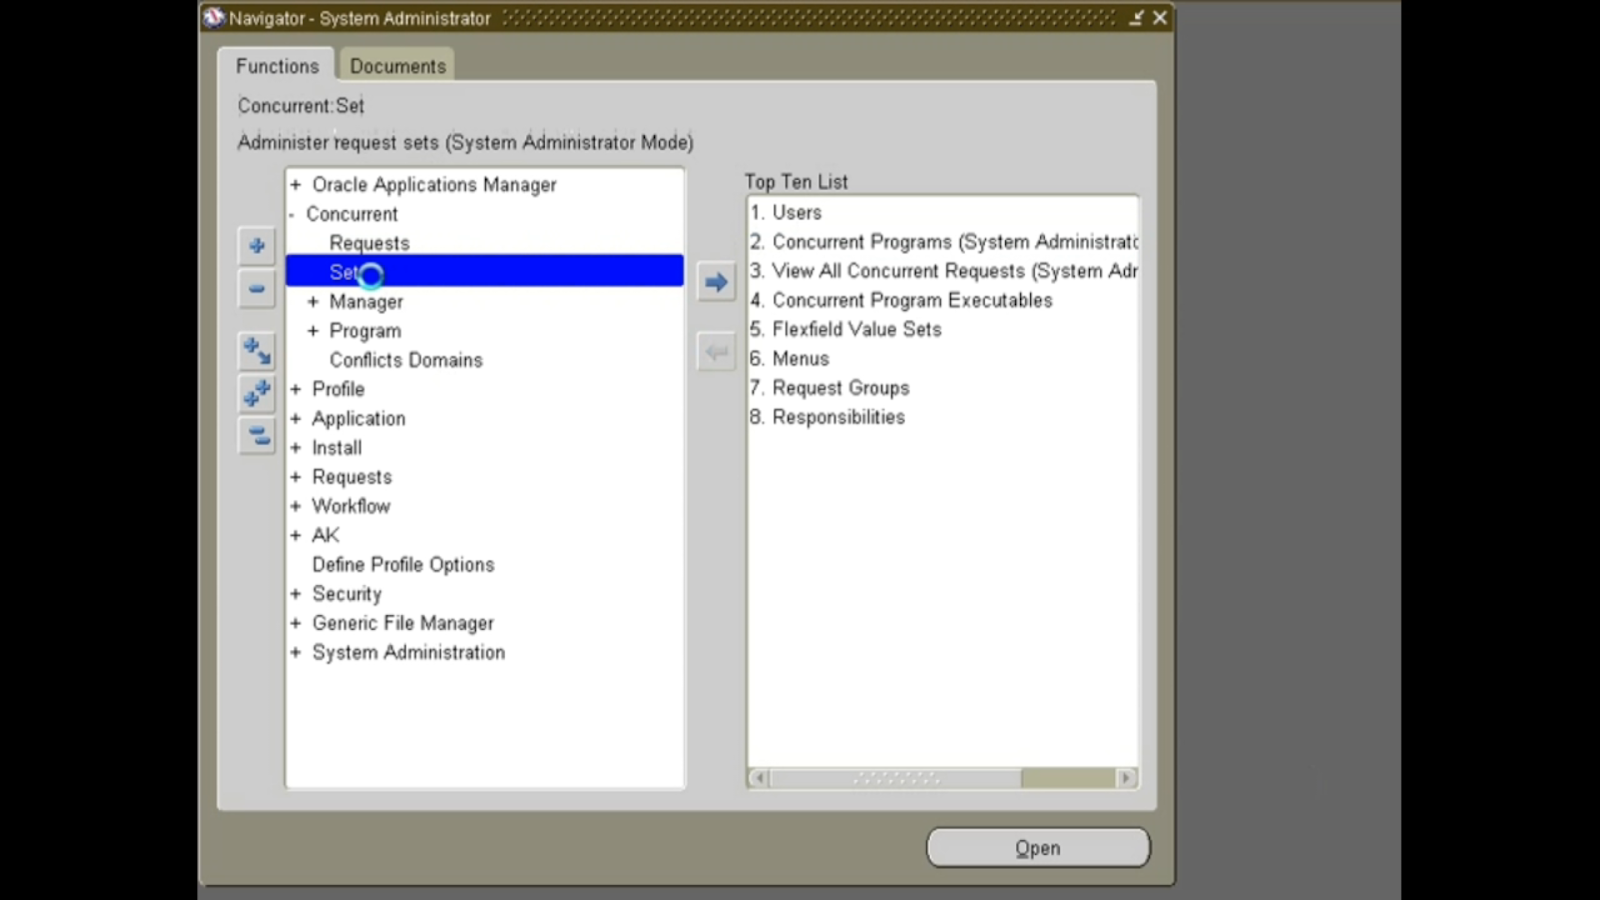
Task: Select Users from the Top Ten List
Action: (797, 212)
